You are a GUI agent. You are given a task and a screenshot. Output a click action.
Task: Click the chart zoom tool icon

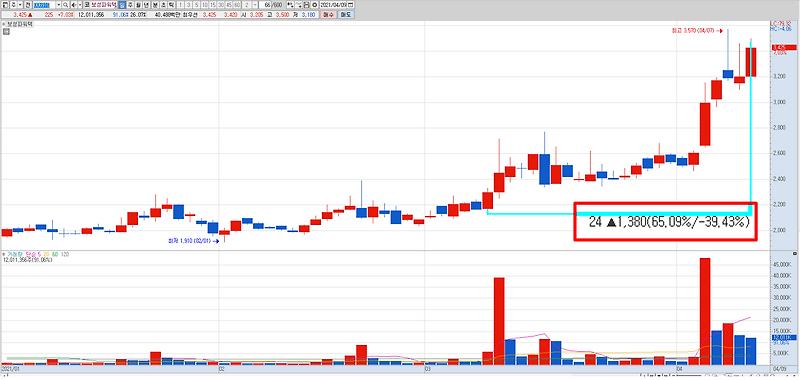(x=298, y=5)
